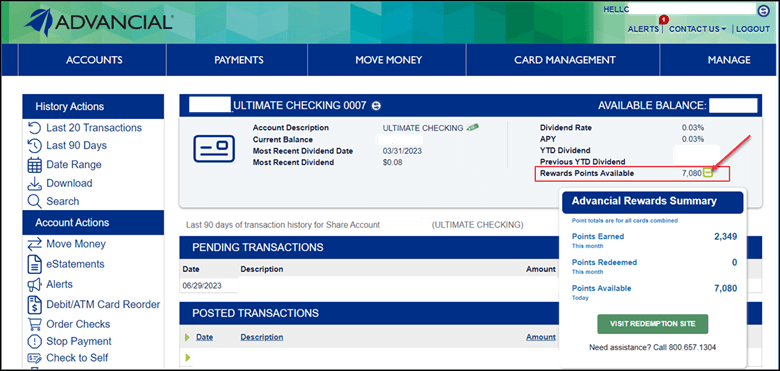The width and height of the screenshot is (780, 371).
Task: Click the Stop Payment warning icon
Action: pos(34,342)
